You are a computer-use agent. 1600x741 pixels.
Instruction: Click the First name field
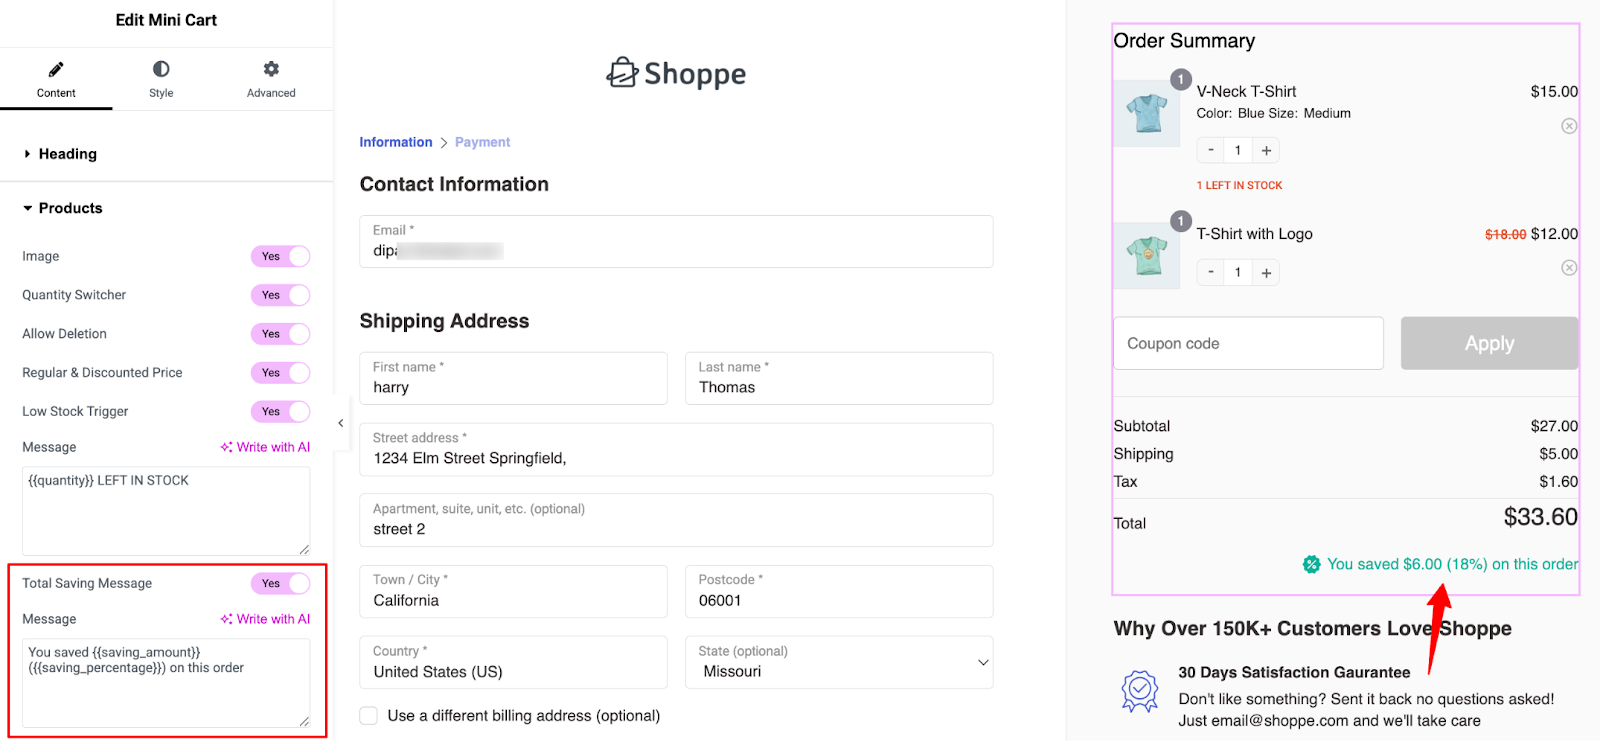tap(513, 378)
